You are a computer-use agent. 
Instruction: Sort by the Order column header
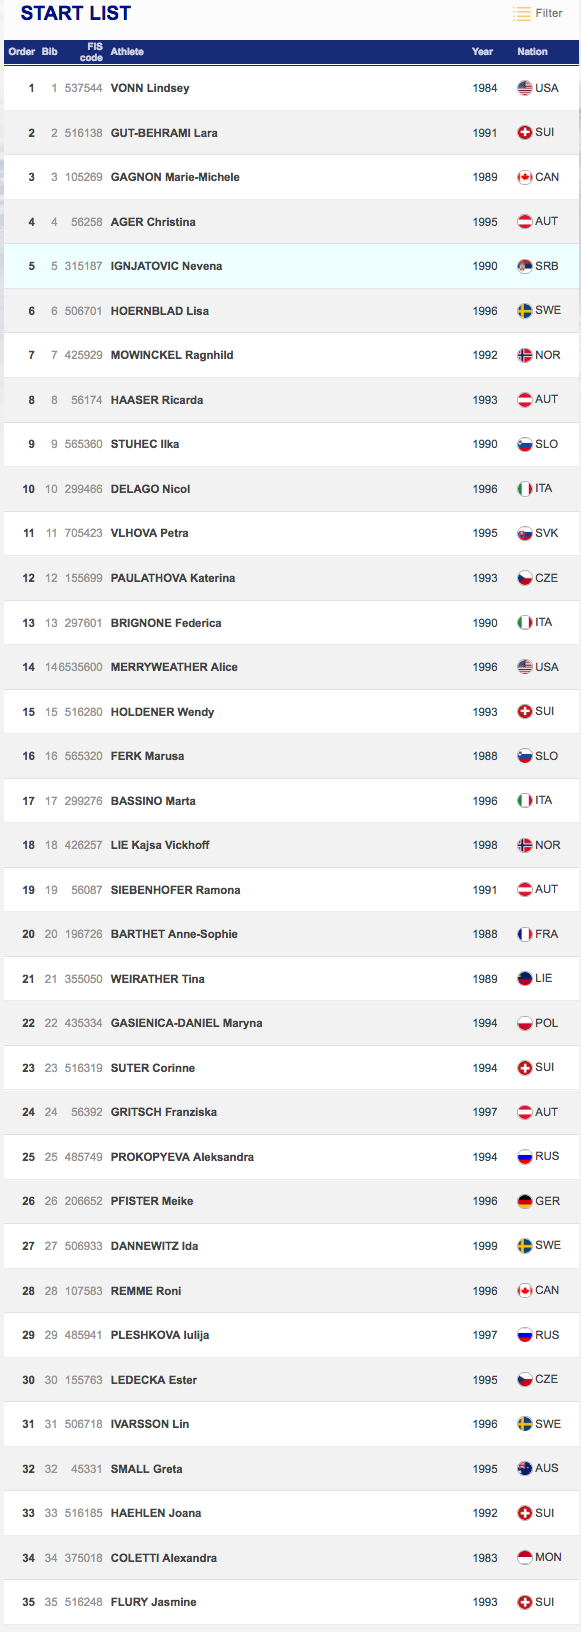[22, 52]
